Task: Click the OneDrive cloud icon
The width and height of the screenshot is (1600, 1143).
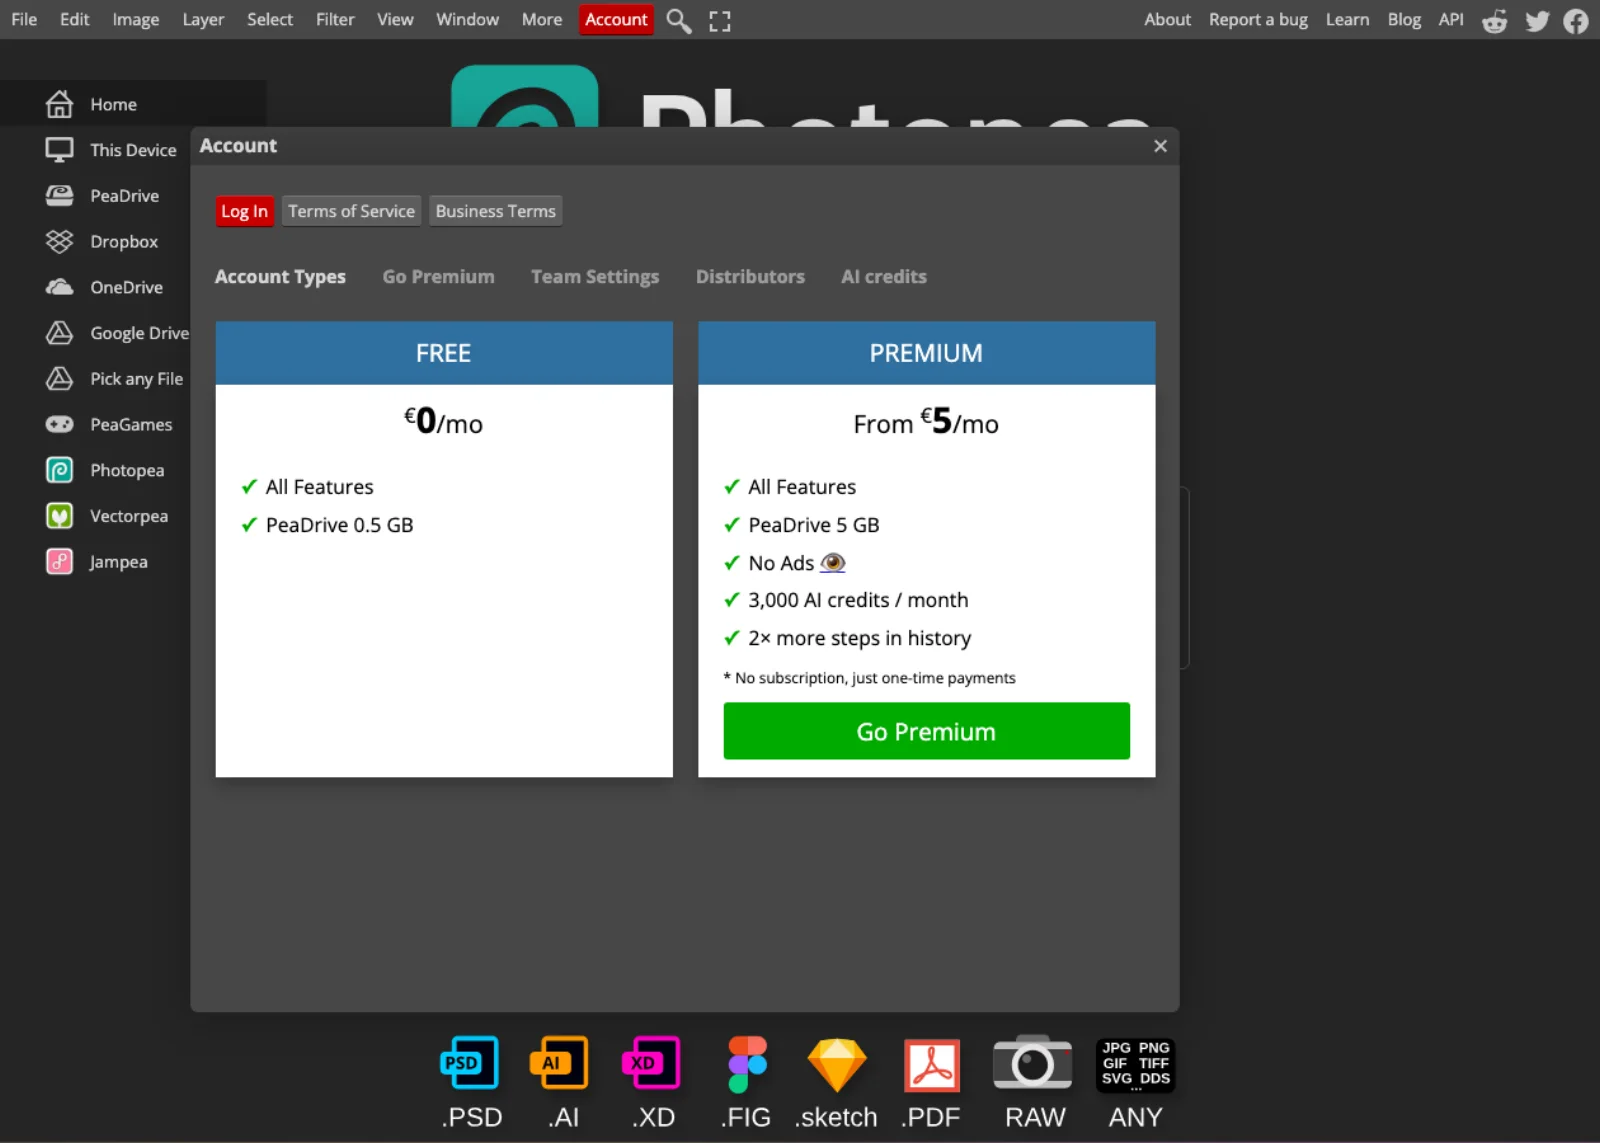Action: click(x=59, y=287)
